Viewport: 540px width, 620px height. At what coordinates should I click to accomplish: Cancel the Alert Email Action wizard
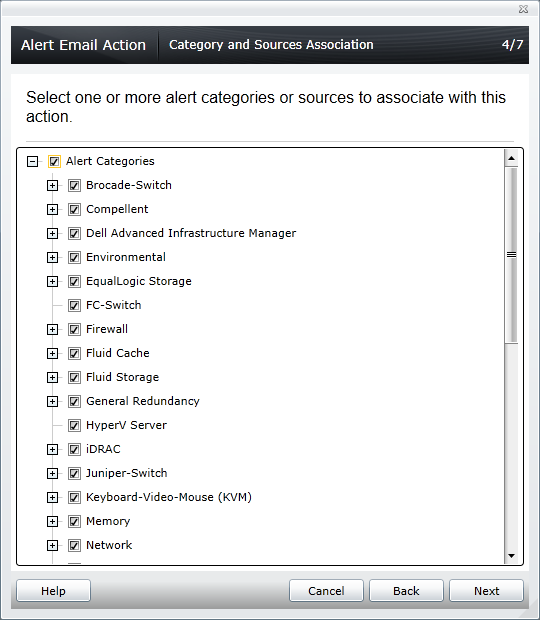tap(326, 591)
